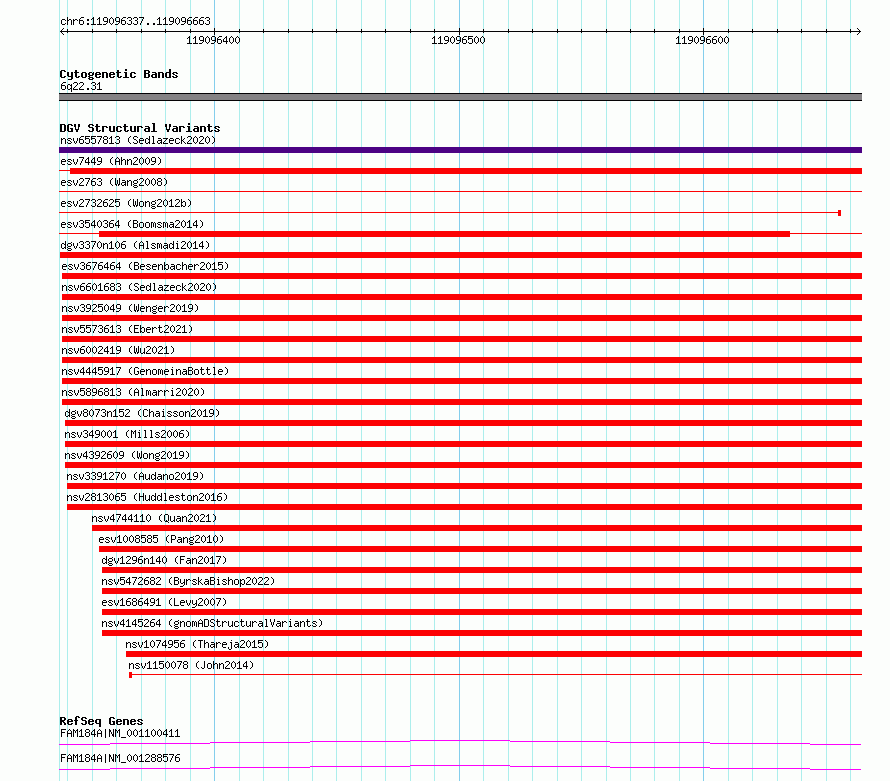Open the nsv4392609 (Wong2019) variant
Viewport: 890px width, 781px height.
127,455
